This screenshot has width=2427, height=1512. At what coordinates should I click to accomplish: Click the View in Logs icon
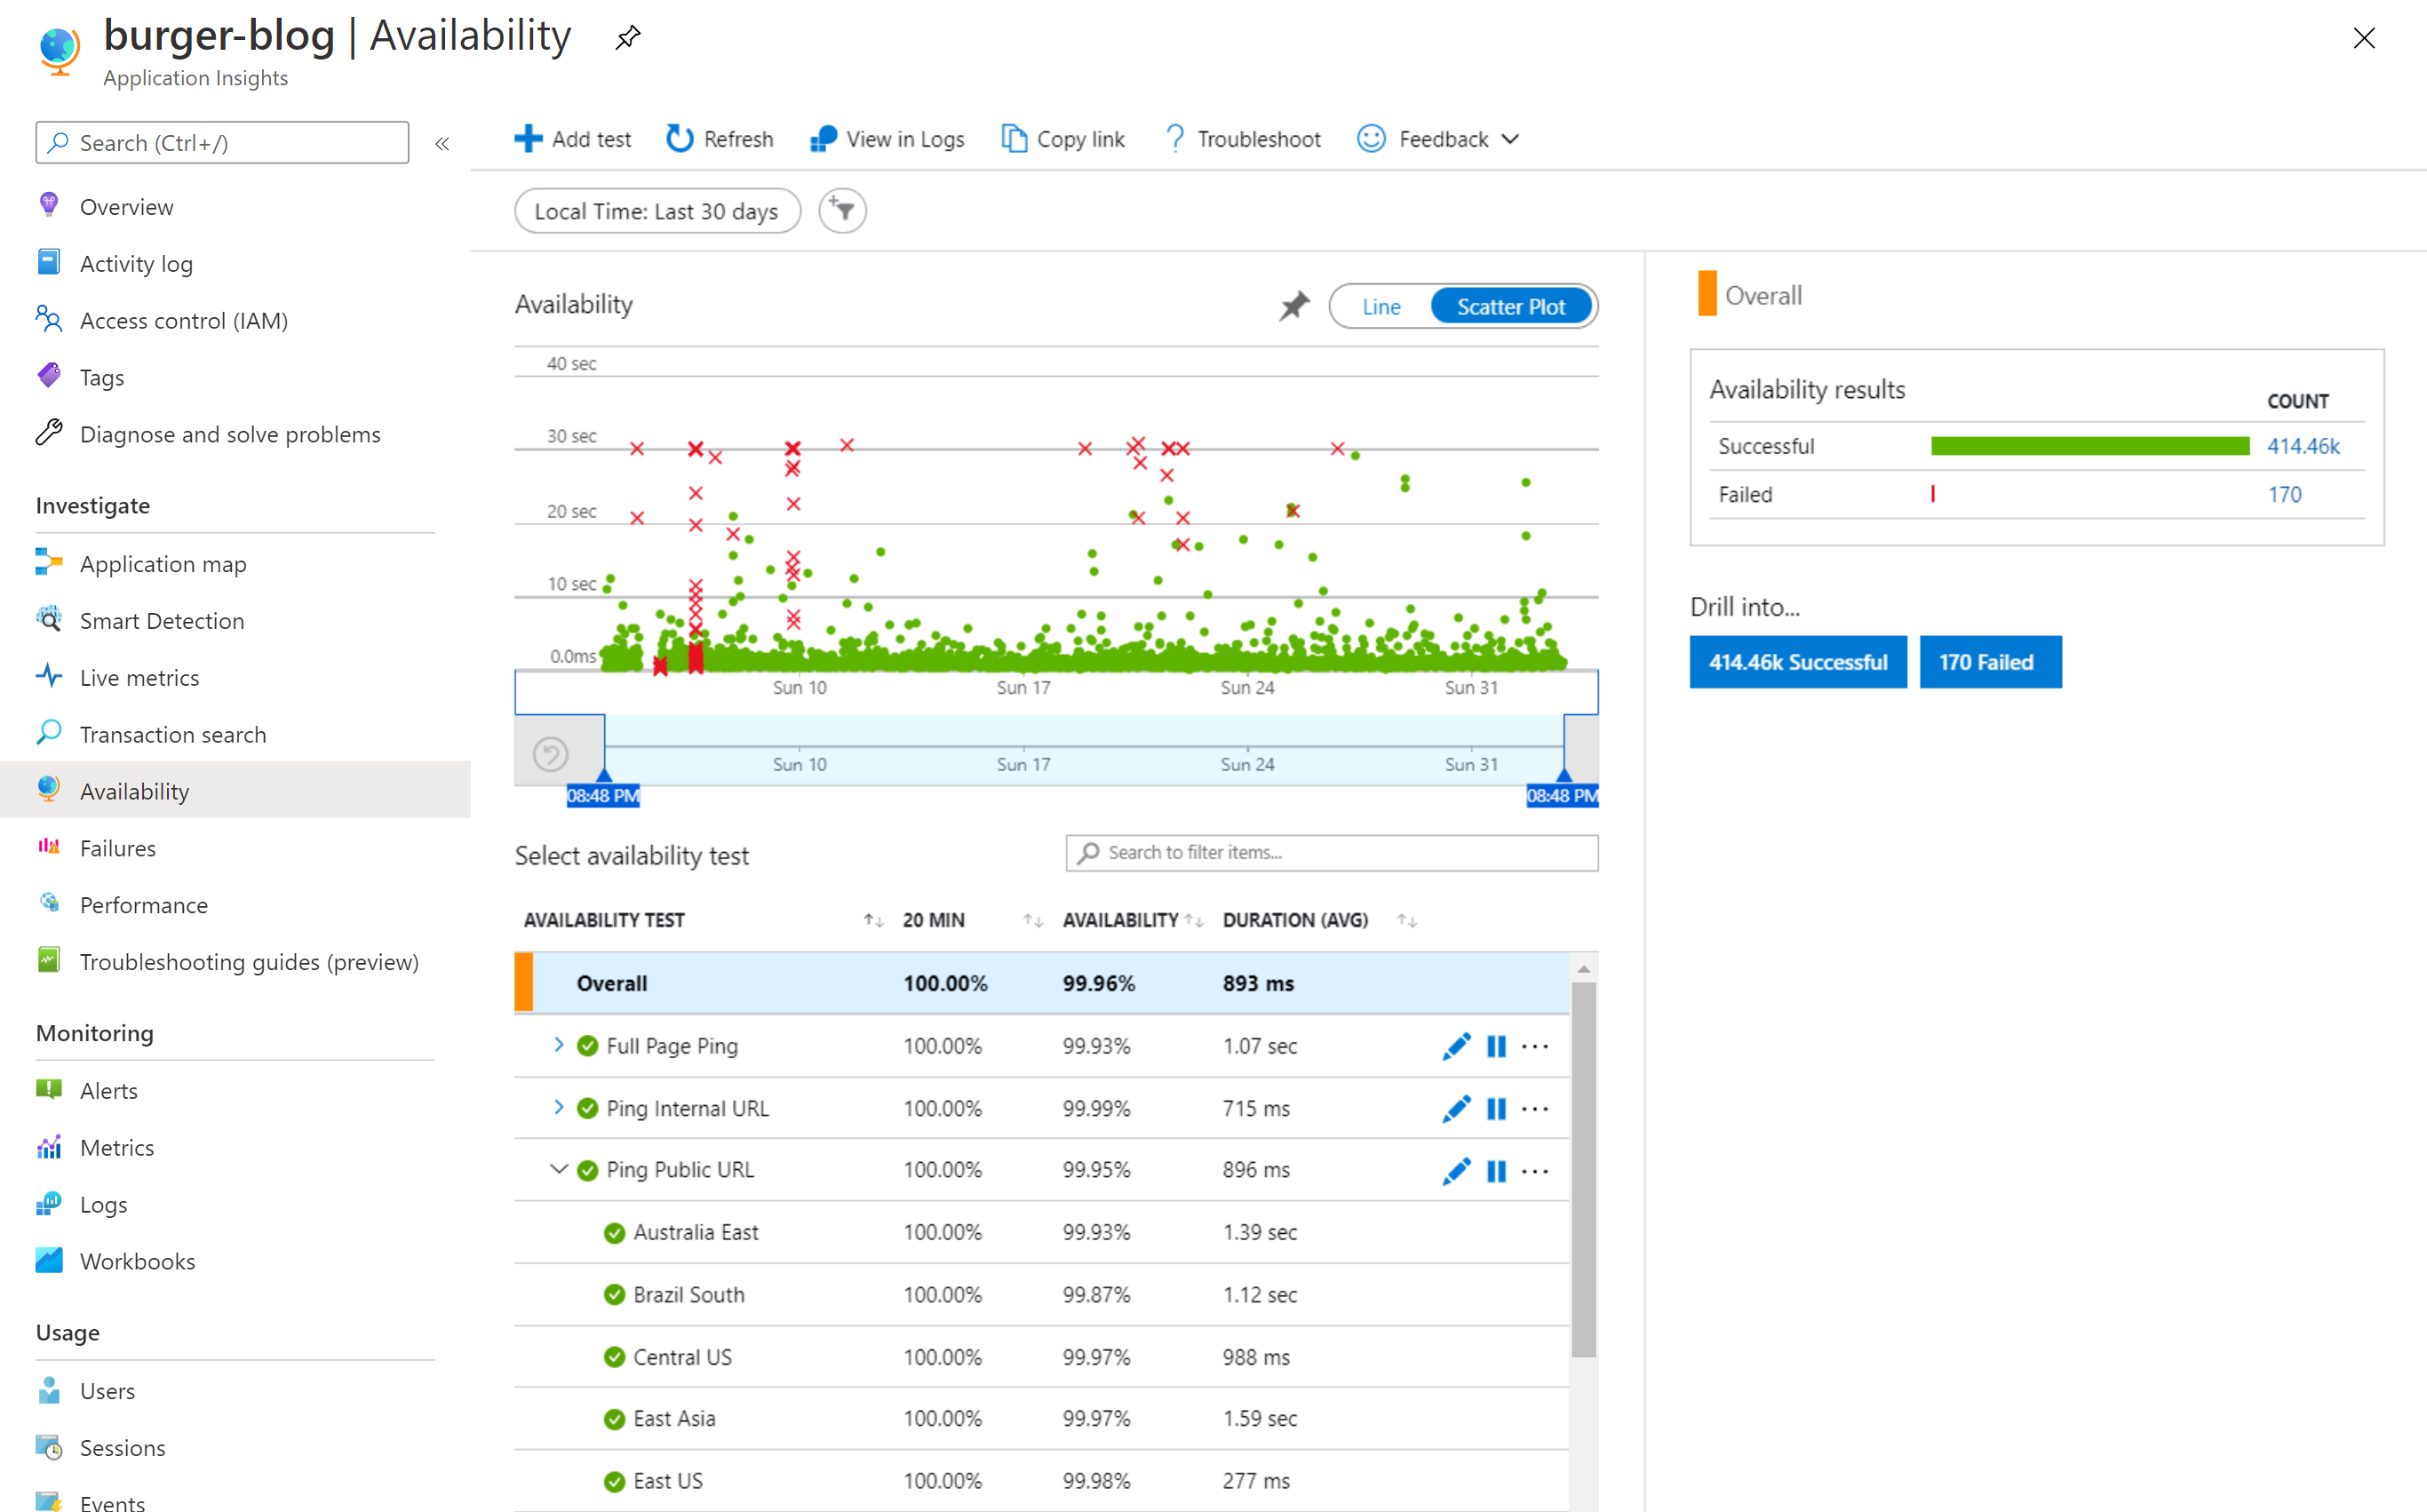tap(820, 139)
